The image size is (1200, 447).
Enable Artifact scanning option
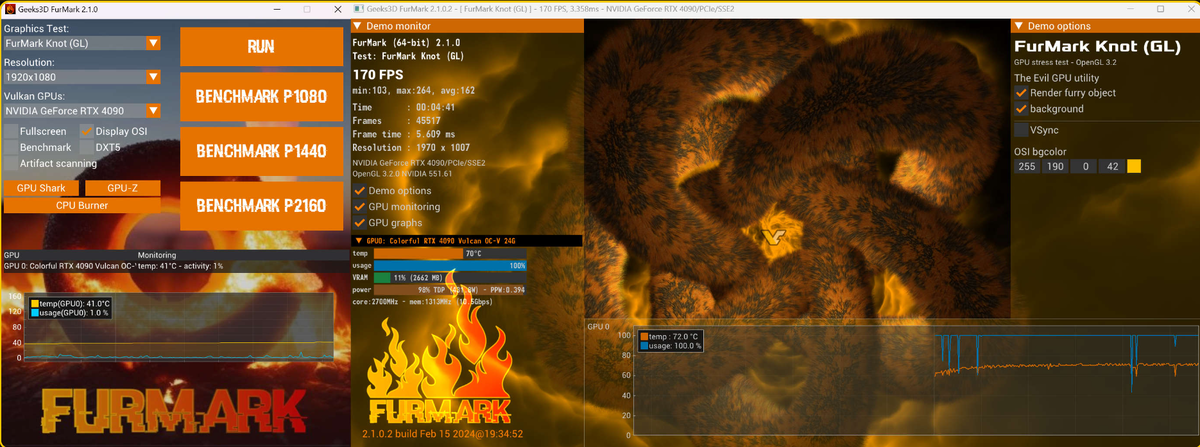[10, 163]
